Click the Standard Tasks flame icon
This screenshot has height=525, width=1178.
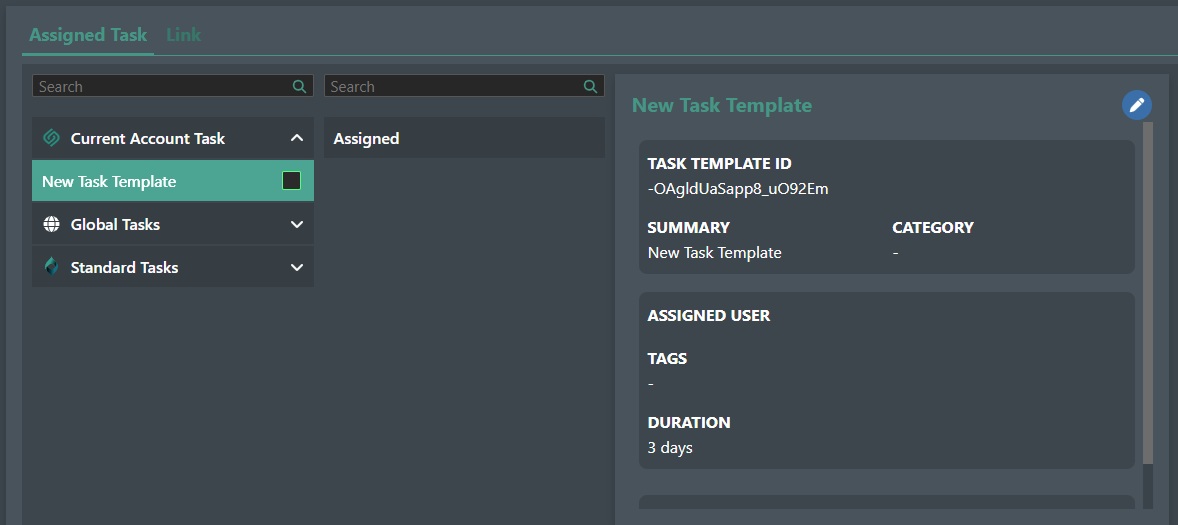[52, 267]
